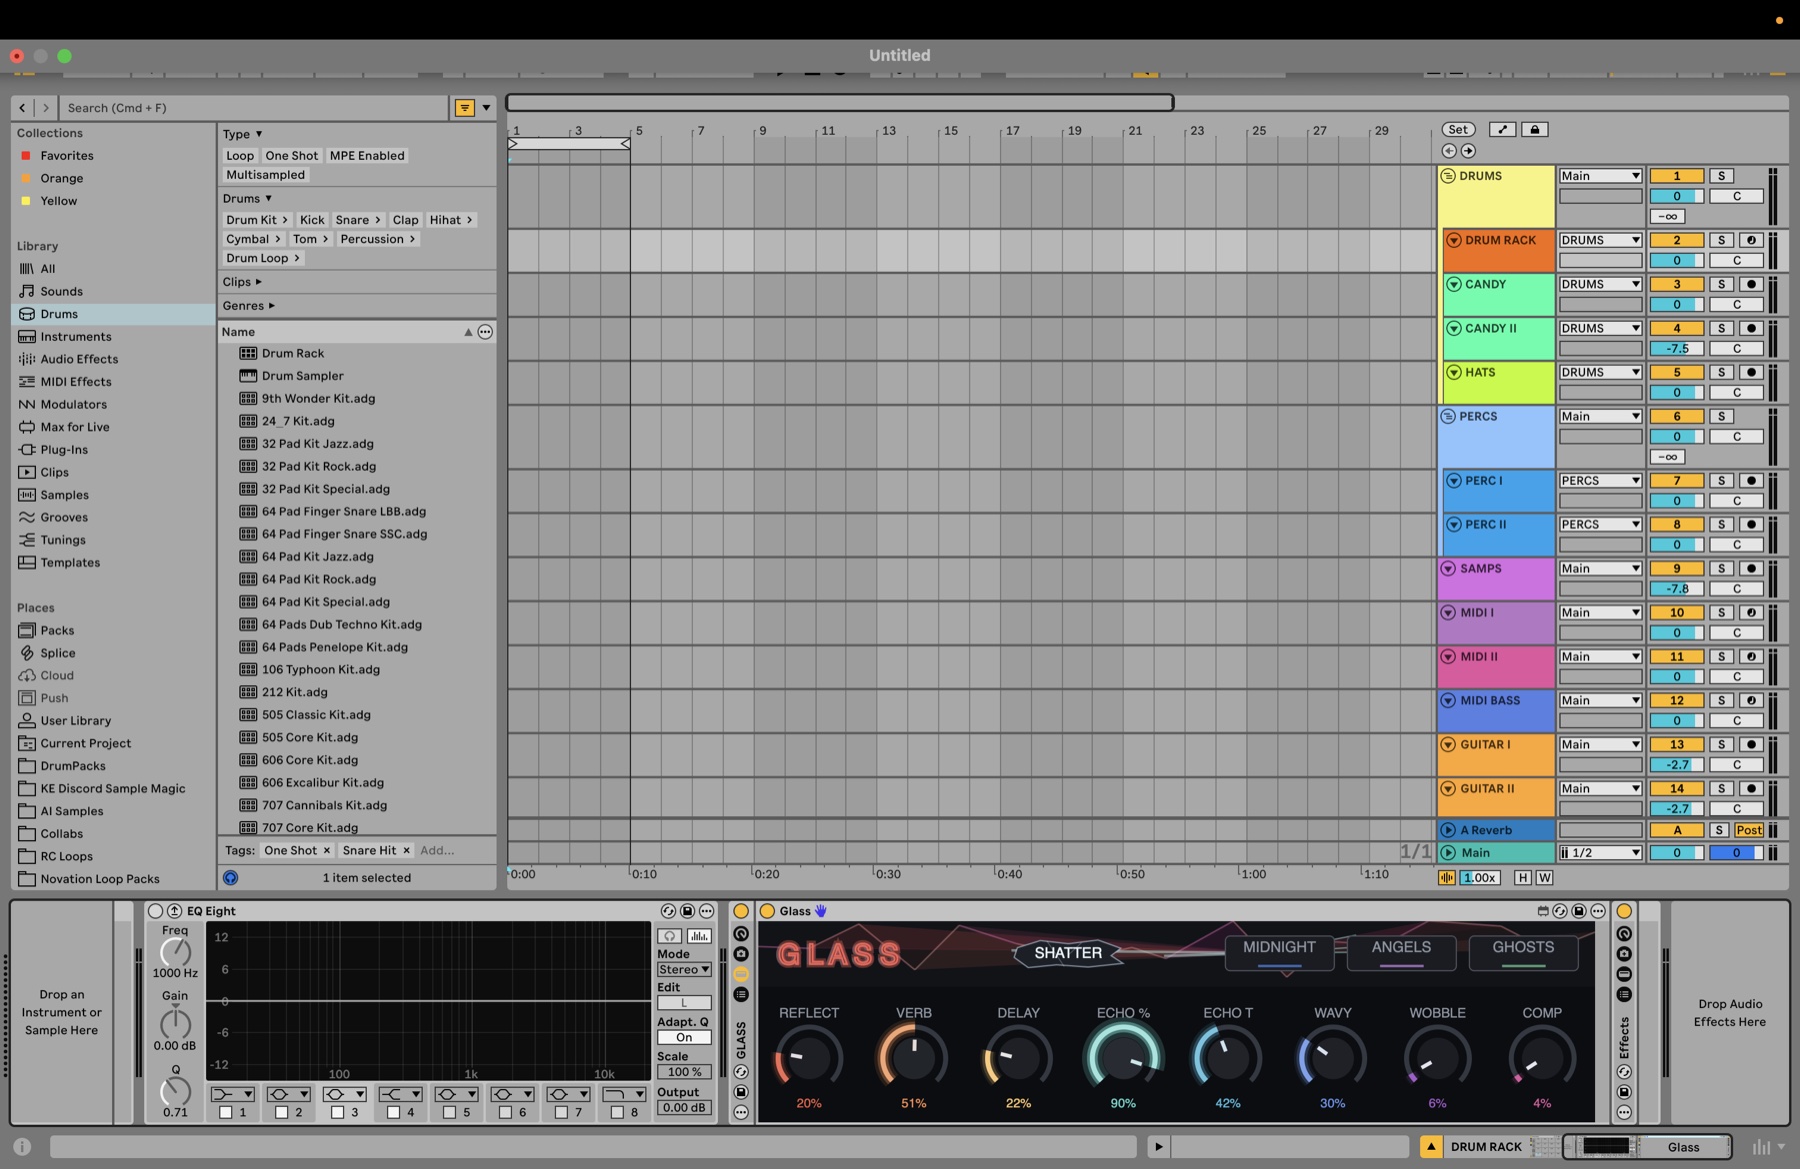The height and width of the screenshot is (1169, 1800).
Task: Open User Library folder
Action: coord(76,721)
